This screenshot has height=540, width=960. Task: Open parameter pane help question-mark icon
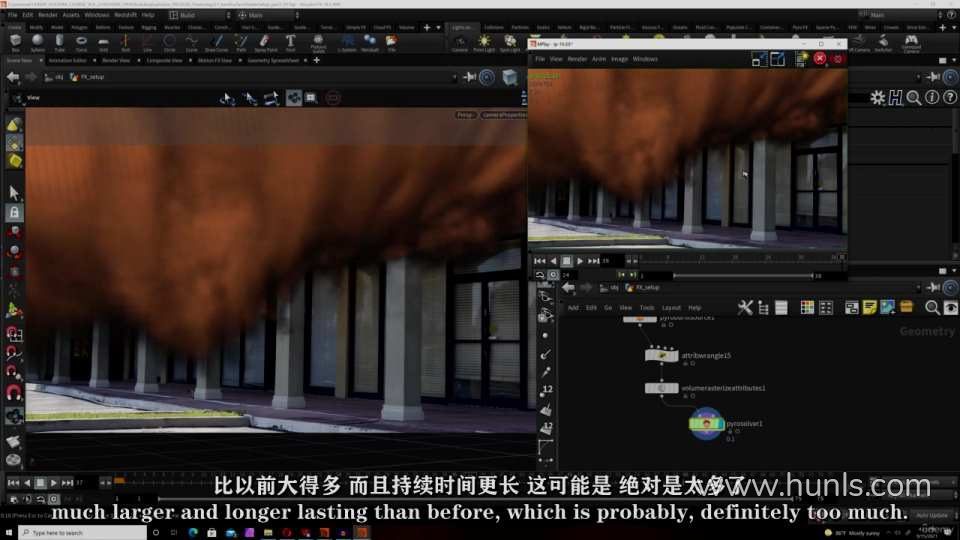pyautogui.click(x=950, y=97)
